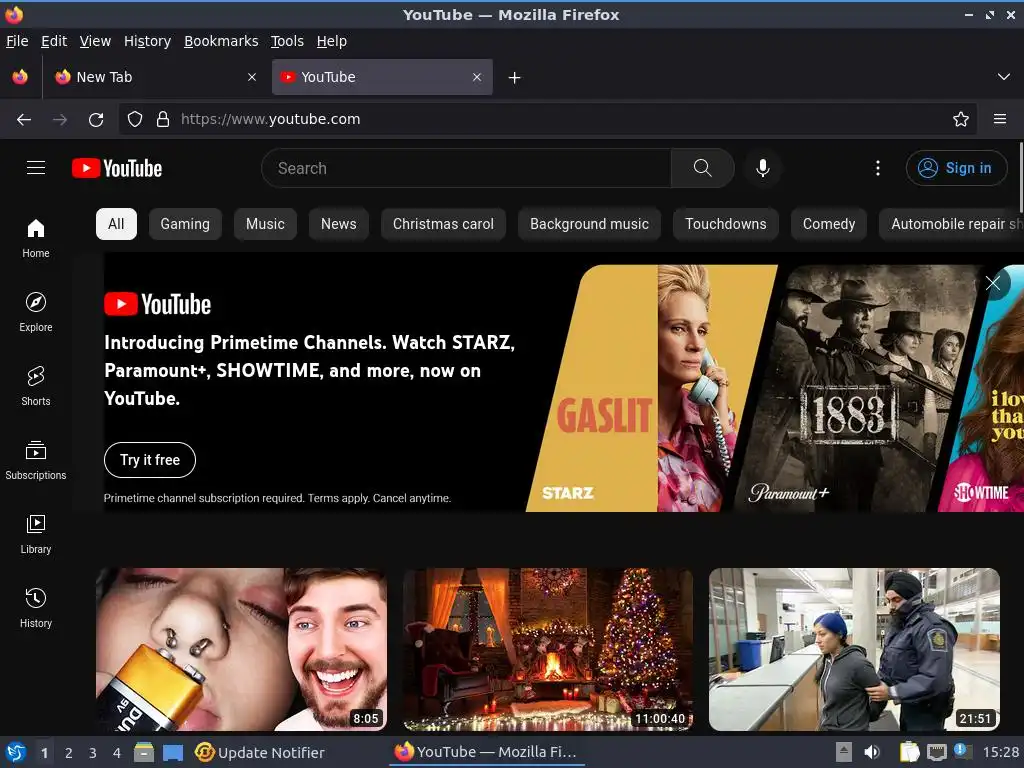Open the volume speaker tray icon
Screen dimensions: 1024x768
[872, 752]
